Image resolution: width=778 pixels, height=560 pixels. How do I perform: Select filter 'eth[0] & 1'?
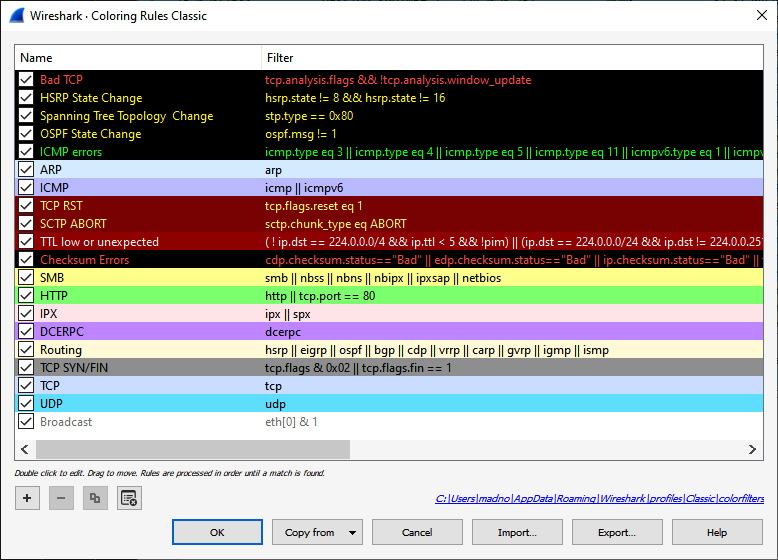pyautogui.click(x=291, y=422)
